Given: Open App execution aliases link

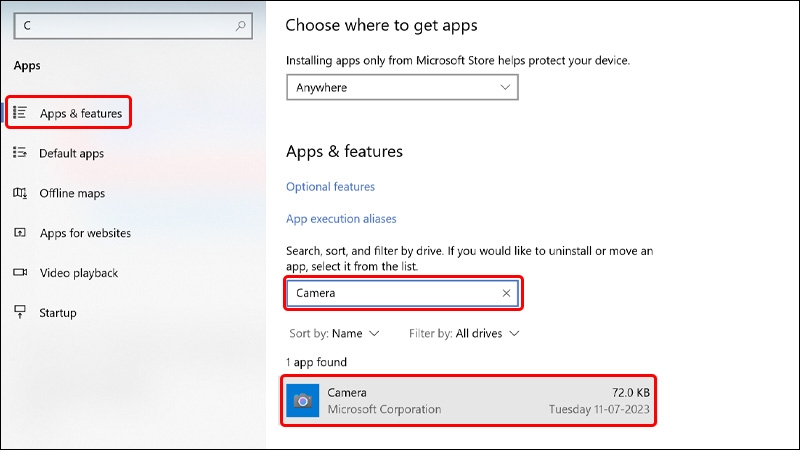Looking at the screenshot, I should coord(341,219).
